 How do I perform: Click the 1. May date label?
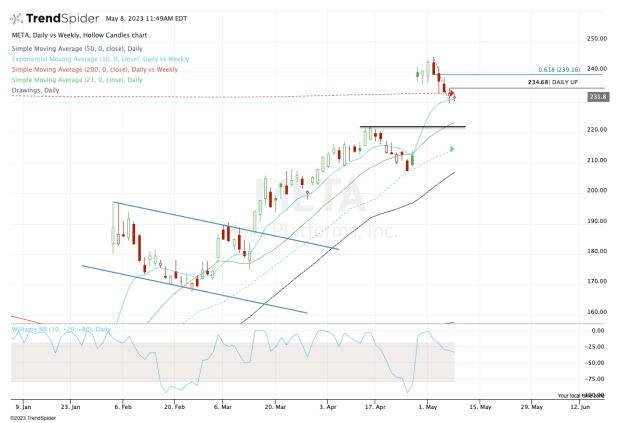click(x=427, y=407)
